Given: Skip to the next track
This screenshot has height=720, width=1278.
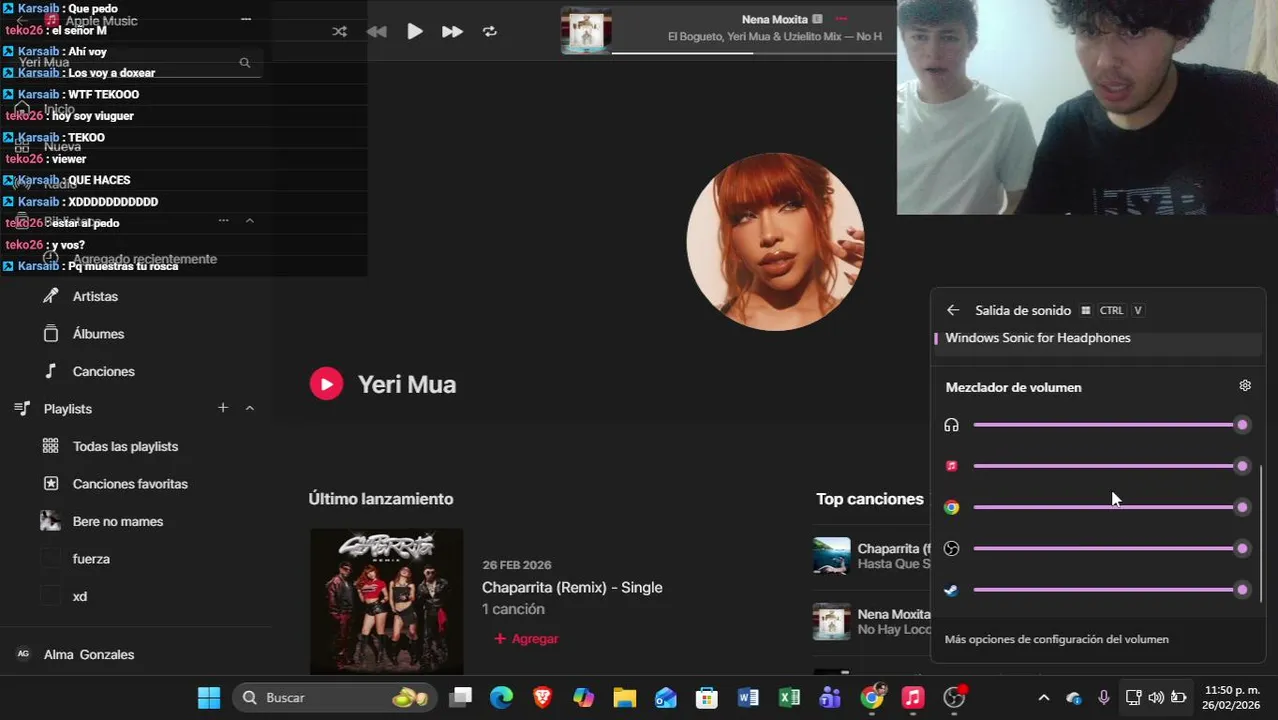Looking at the screenshot, I should 452,31.
